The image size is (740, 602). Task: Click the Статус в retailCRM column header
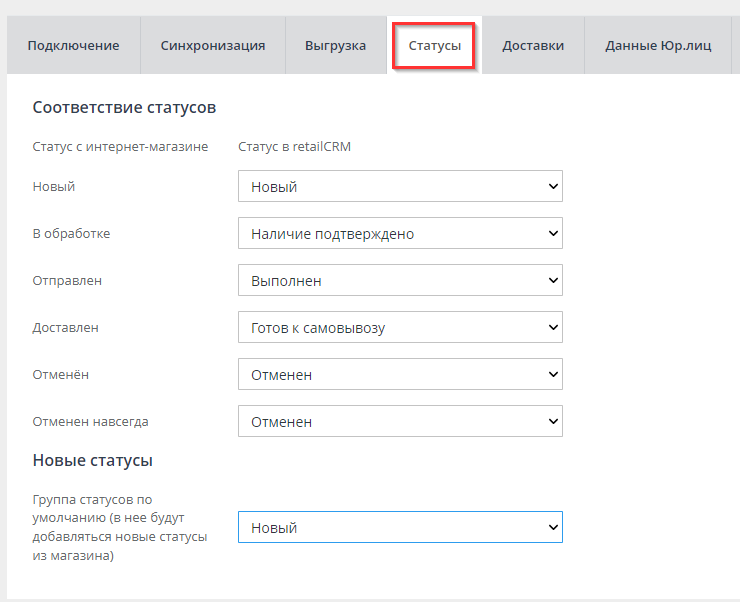tap(294, 147)
